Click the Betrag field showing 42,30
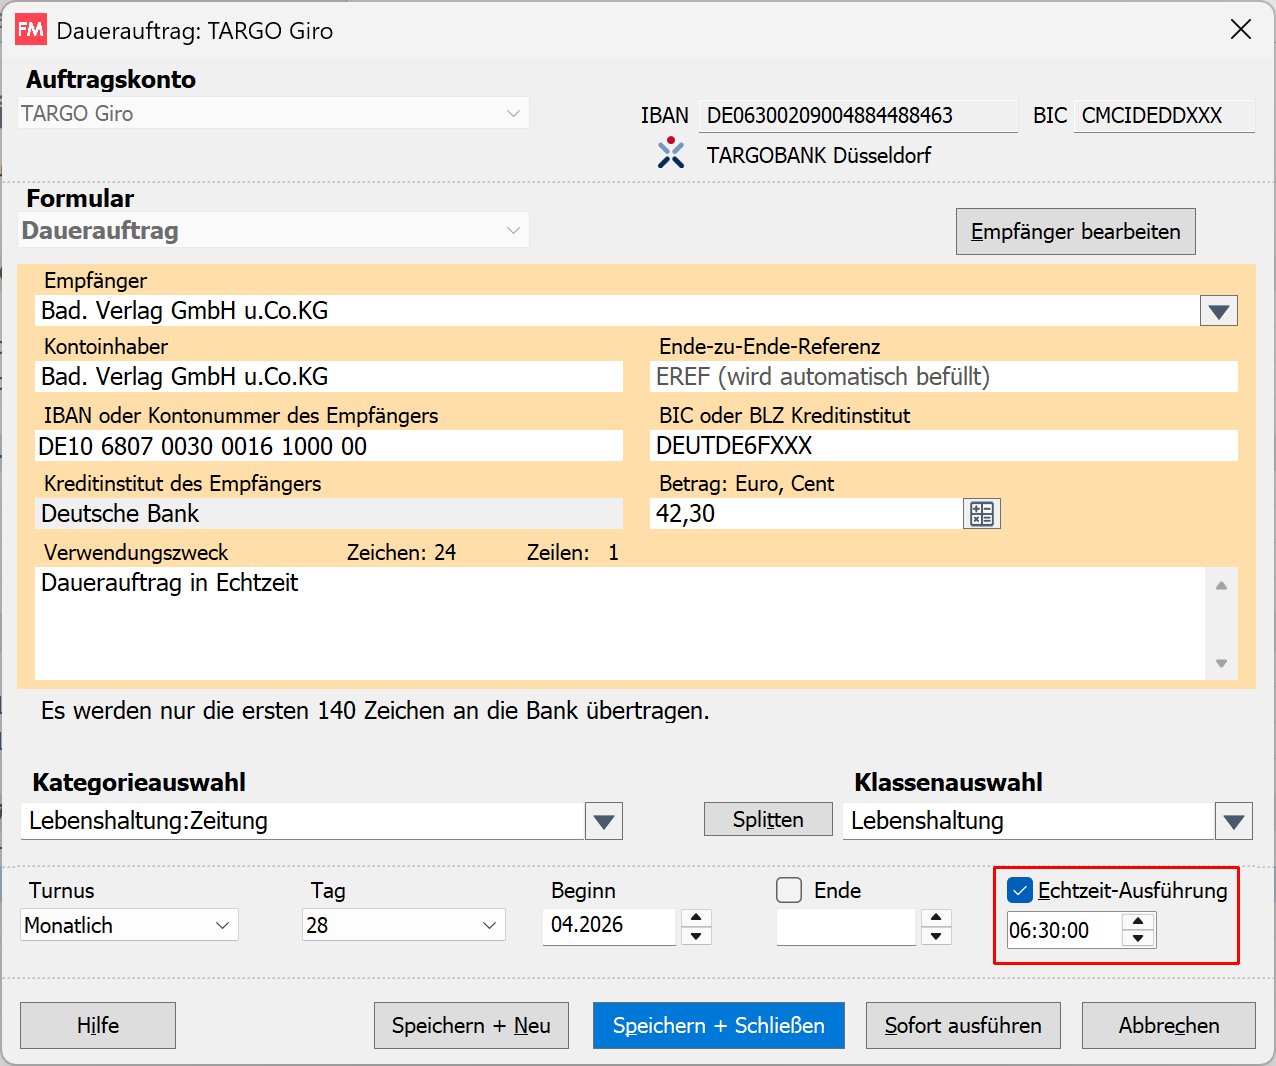 (806, 514)
